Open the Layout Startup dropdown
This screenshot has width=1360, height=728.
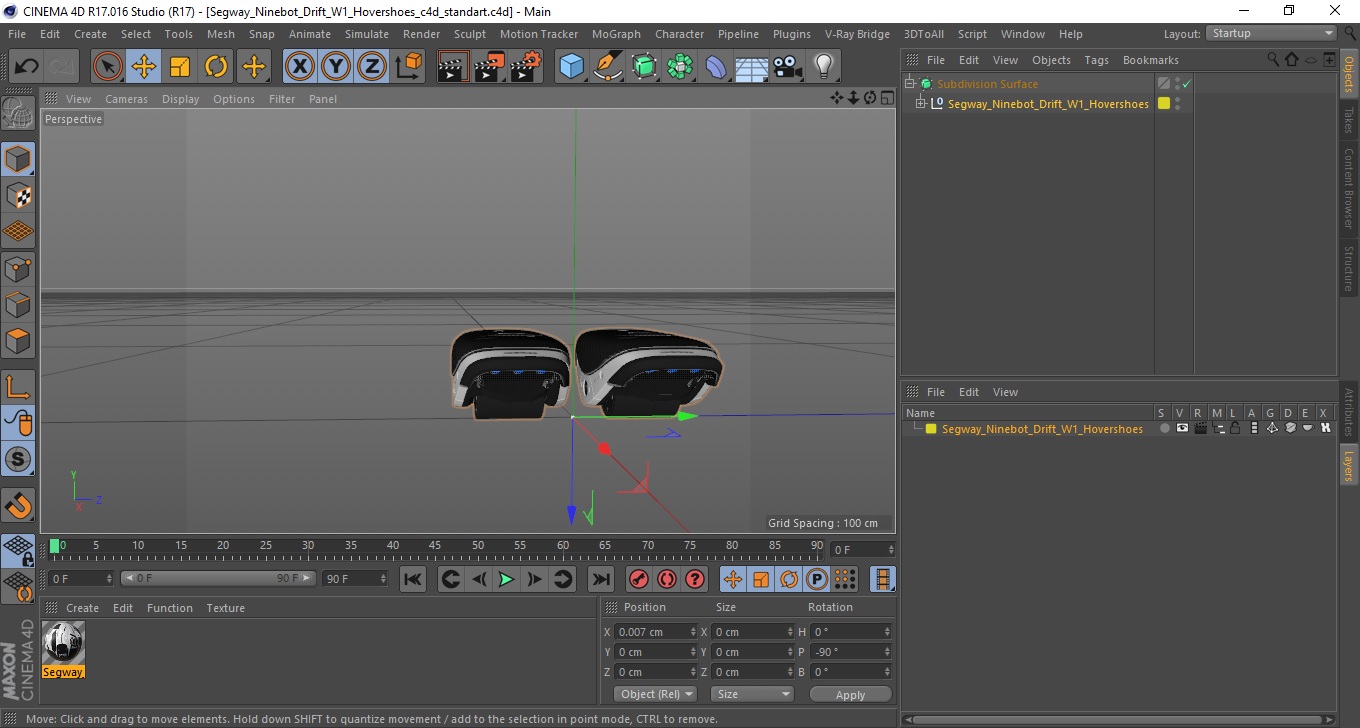tap(1272, 33)
